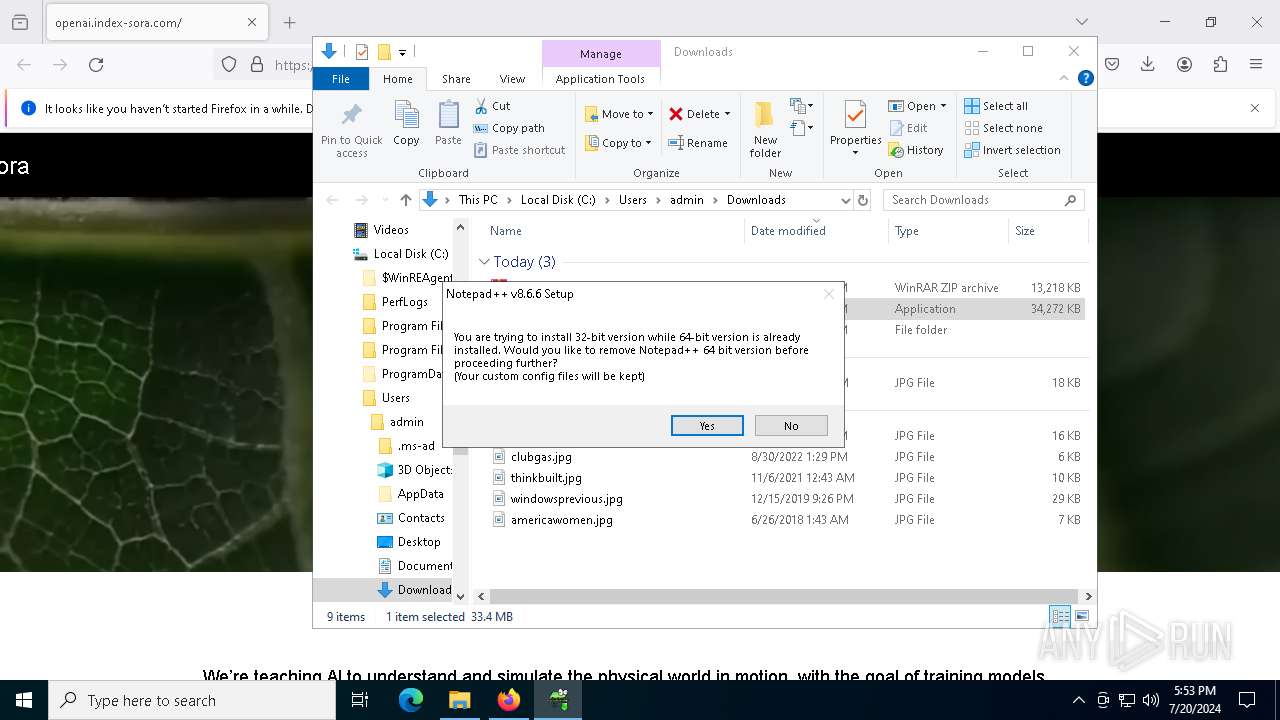Open PerfLogs folder in tree
The width and height of the screenshot is (1280, 720).
click(404, 302)
